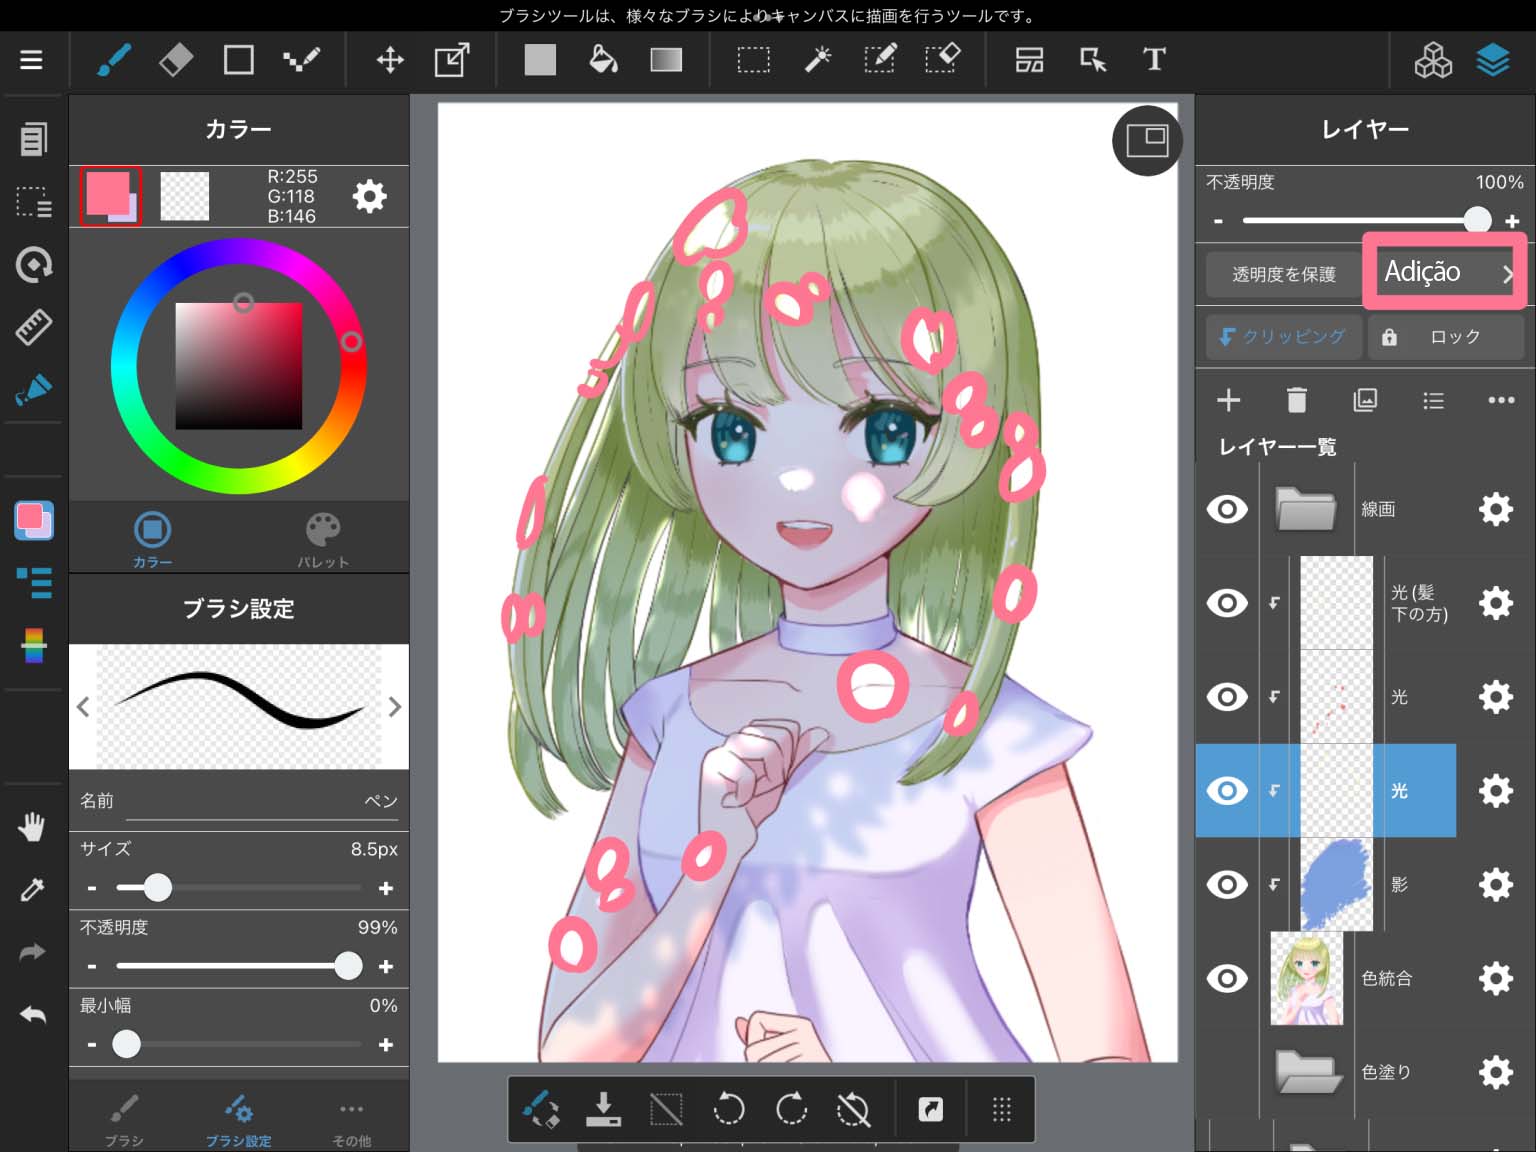The width and height of the screenshot is (1536, 1152).
Task: Add a new layer with plus icon
Action: [1229, 400]
